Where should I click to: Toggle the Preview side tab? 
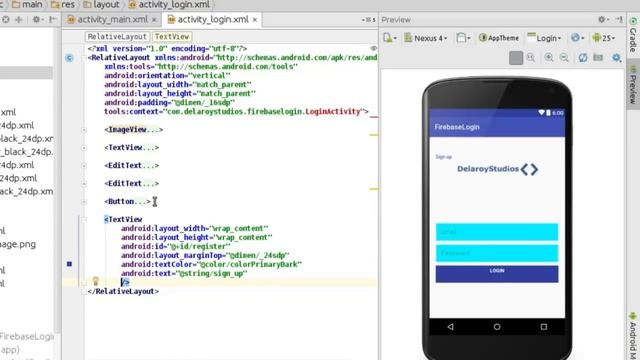[633, 85]
